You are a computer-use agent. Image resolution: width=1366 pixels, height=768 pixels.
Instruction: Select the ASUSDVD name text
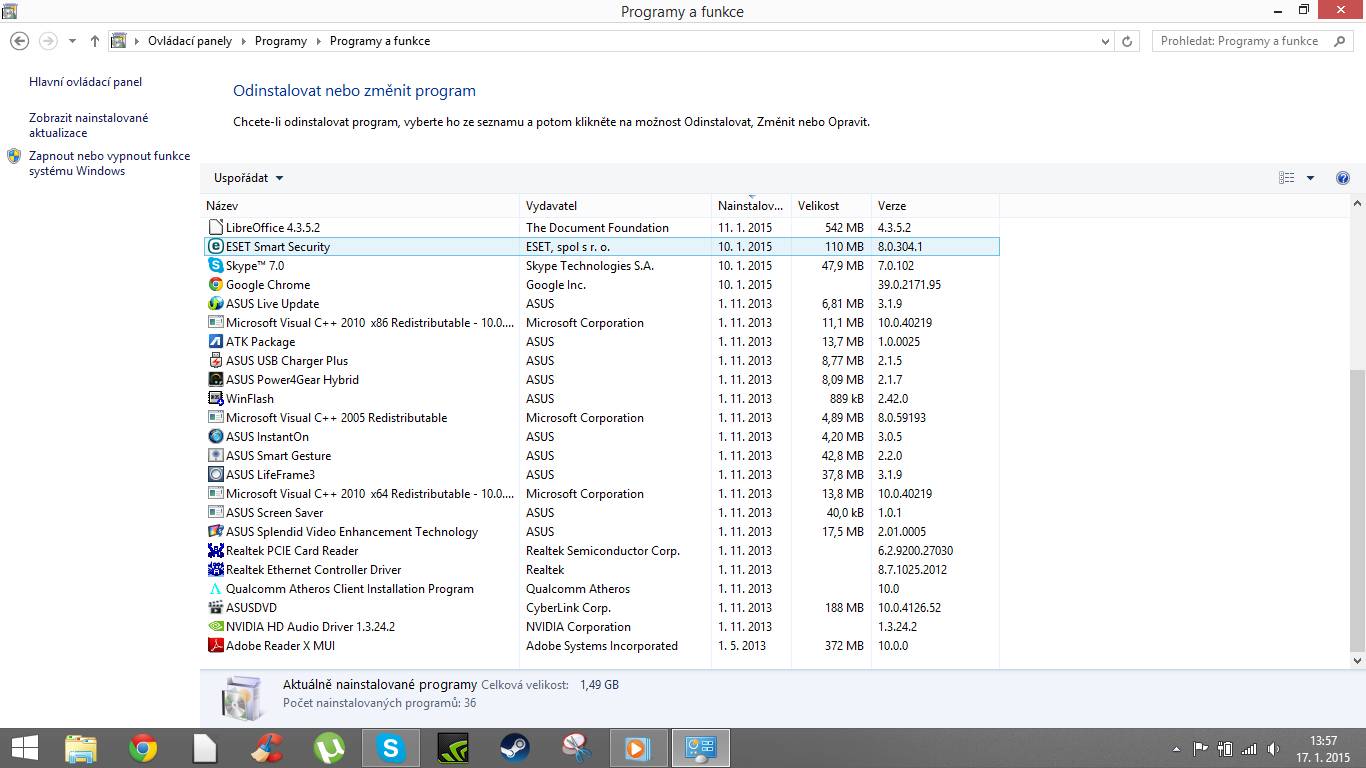(252, 608)
